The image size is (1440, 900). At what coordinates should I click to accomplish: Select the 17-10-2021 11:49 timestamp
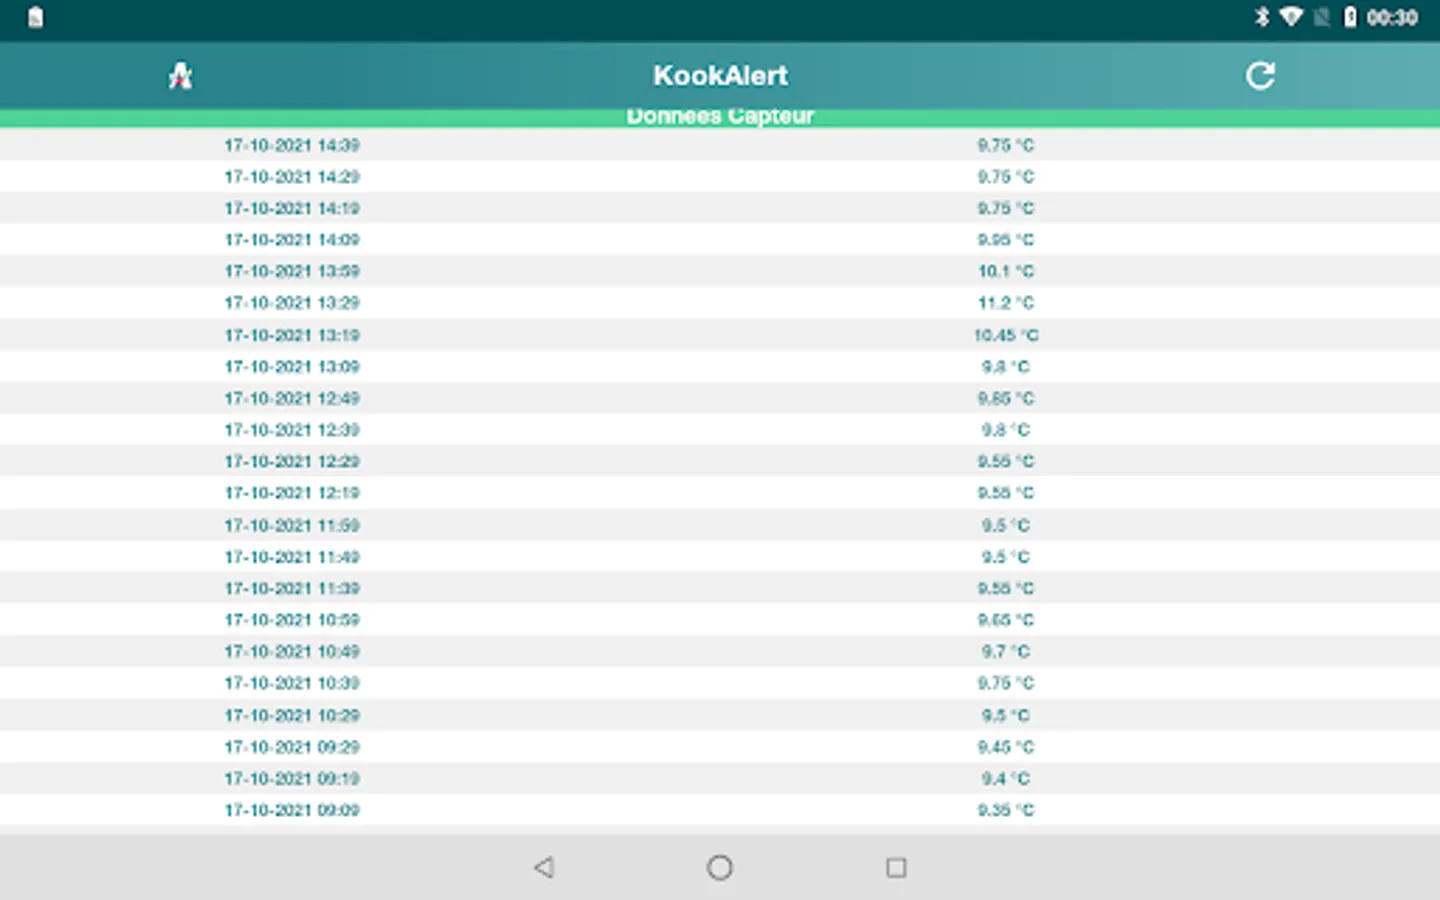pos(292,557)
